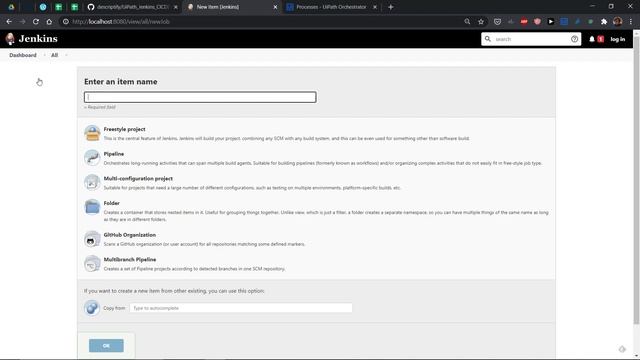The image size is (640, 360).
Task: Choose the GitHub Organization title
Action: 130,235
